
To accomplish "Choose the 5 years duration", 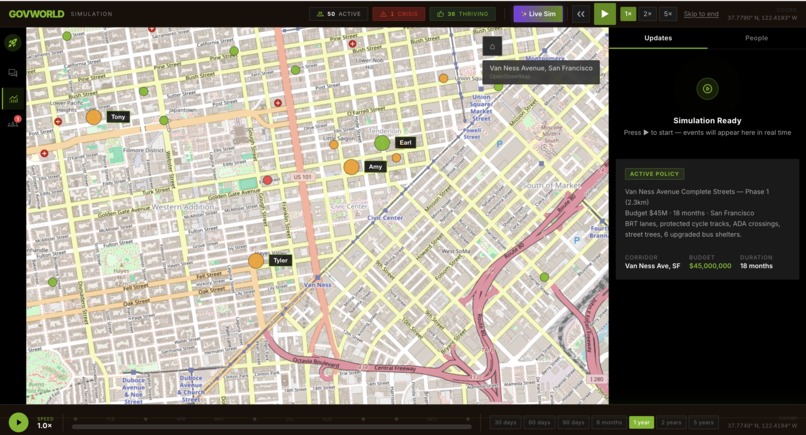I will point(703,422).
